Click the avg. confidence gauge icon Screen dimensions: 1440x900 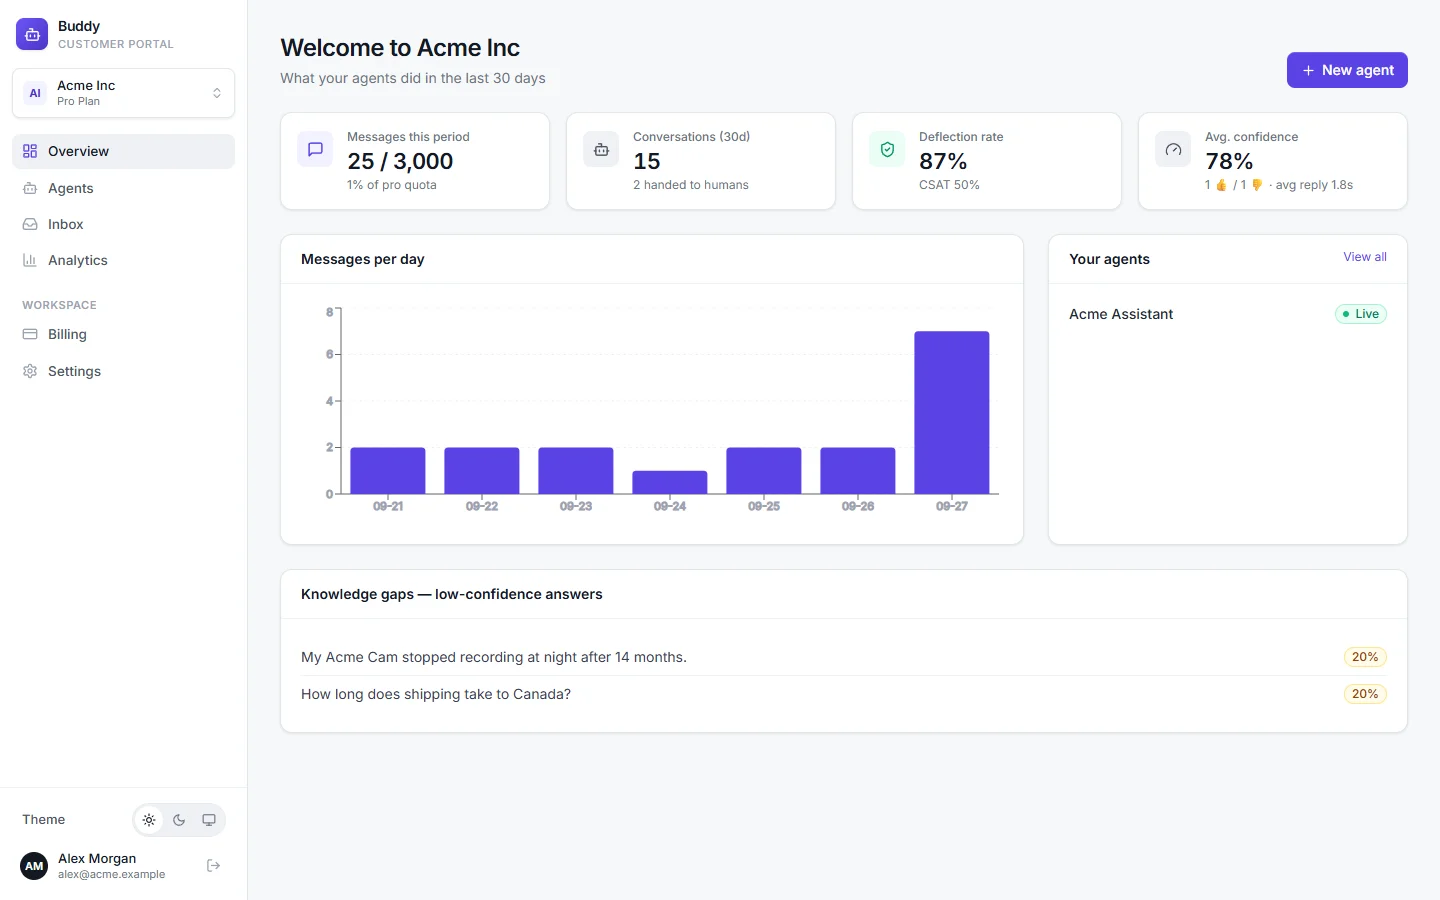click(x=1173, y=149)
